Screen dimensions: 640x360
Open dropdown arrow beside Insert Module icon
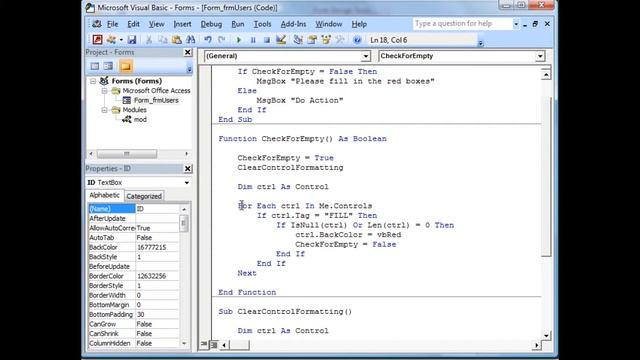click(121, 40)
